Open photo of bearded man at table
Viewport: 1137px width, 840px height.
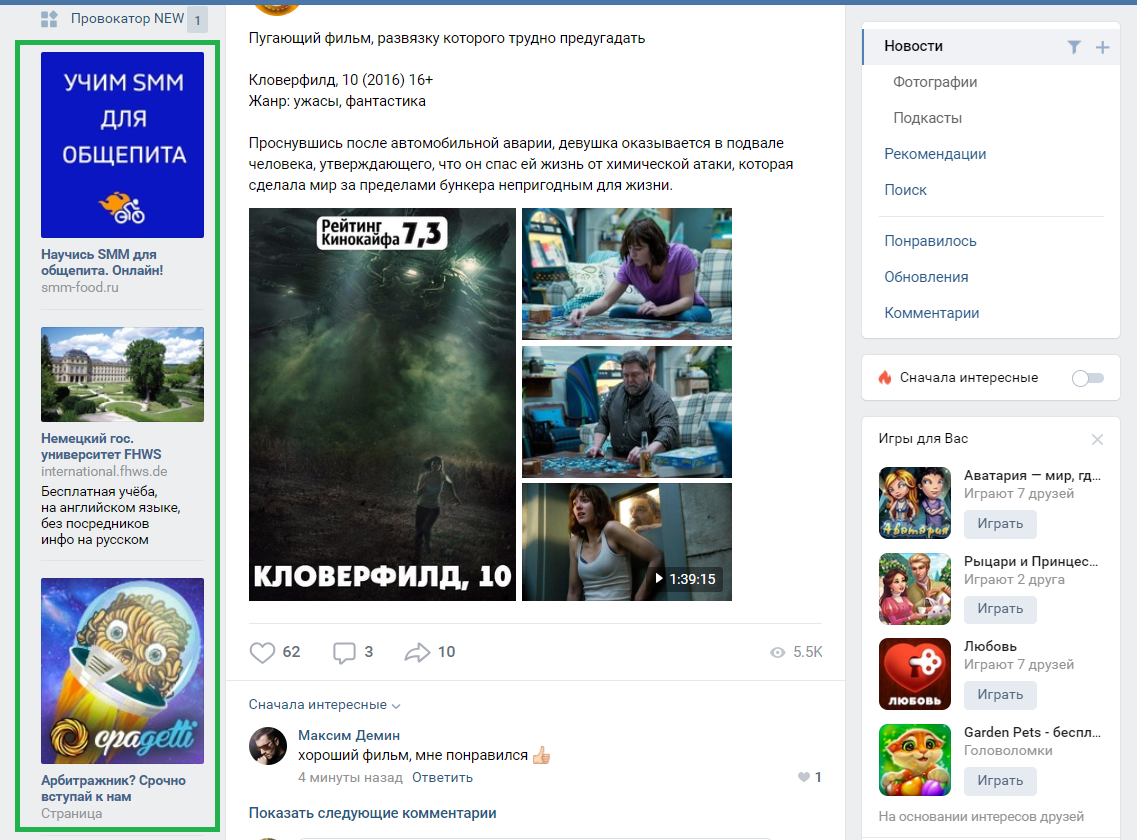(x=627, y=411)
